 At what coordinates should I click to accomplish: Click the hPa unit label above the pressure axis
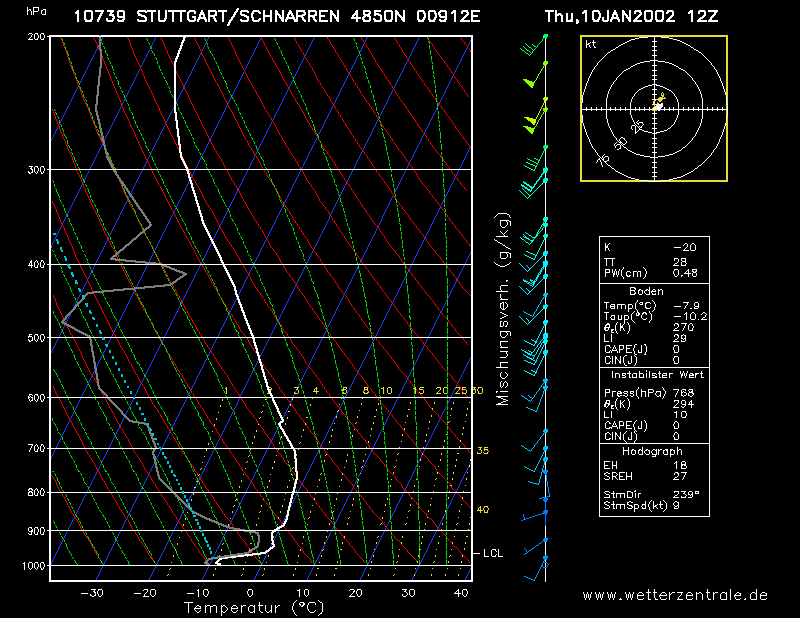pyautogui.click(x=36, y=11)
